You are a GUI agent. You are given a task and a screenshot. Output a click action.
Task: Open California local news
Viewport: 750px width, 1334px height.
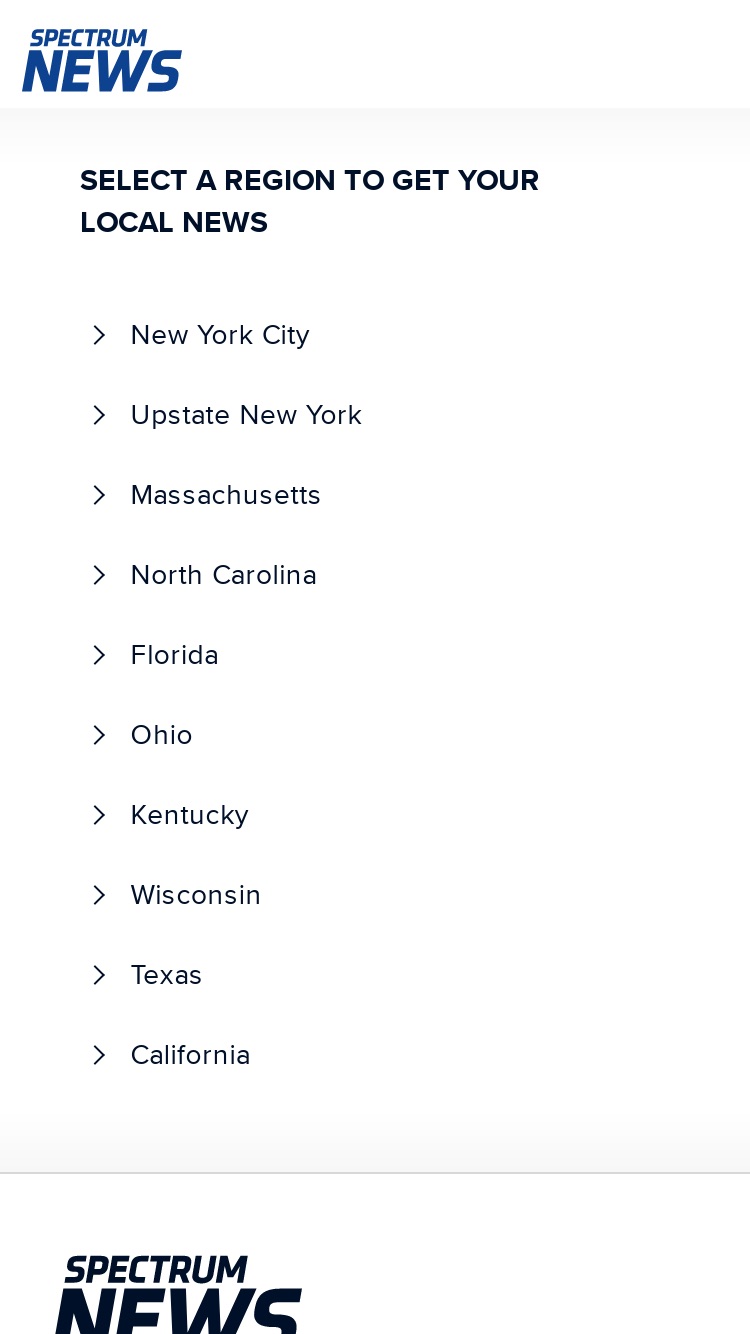tap(191, 1055)
